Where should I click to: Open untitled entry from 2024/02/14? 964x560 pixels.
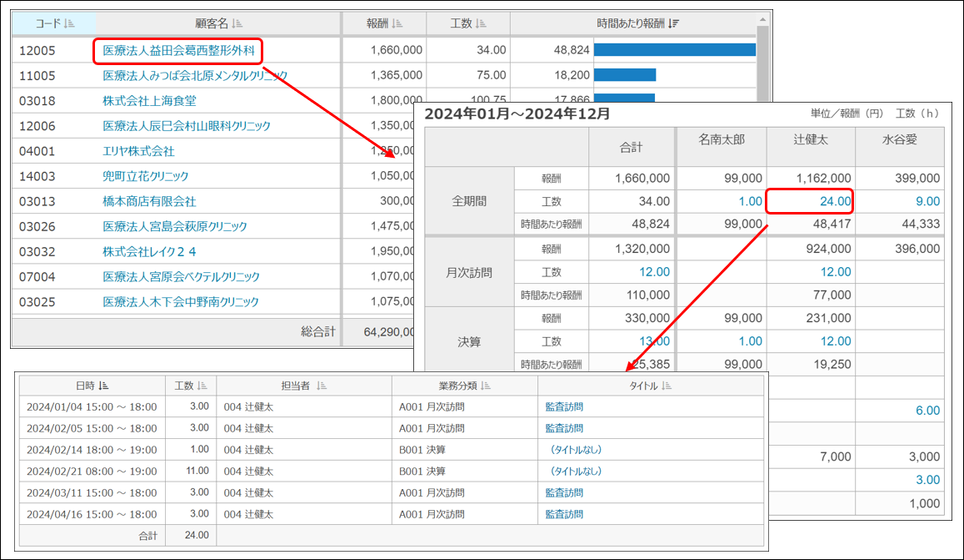(575, 450)
